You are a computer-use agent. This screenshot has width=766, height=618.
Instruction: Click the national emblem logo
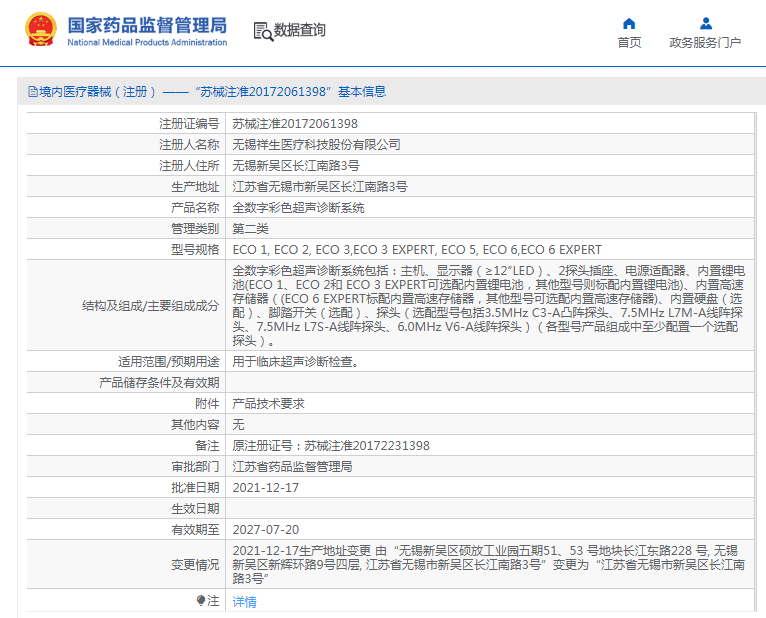click(41, 30)
